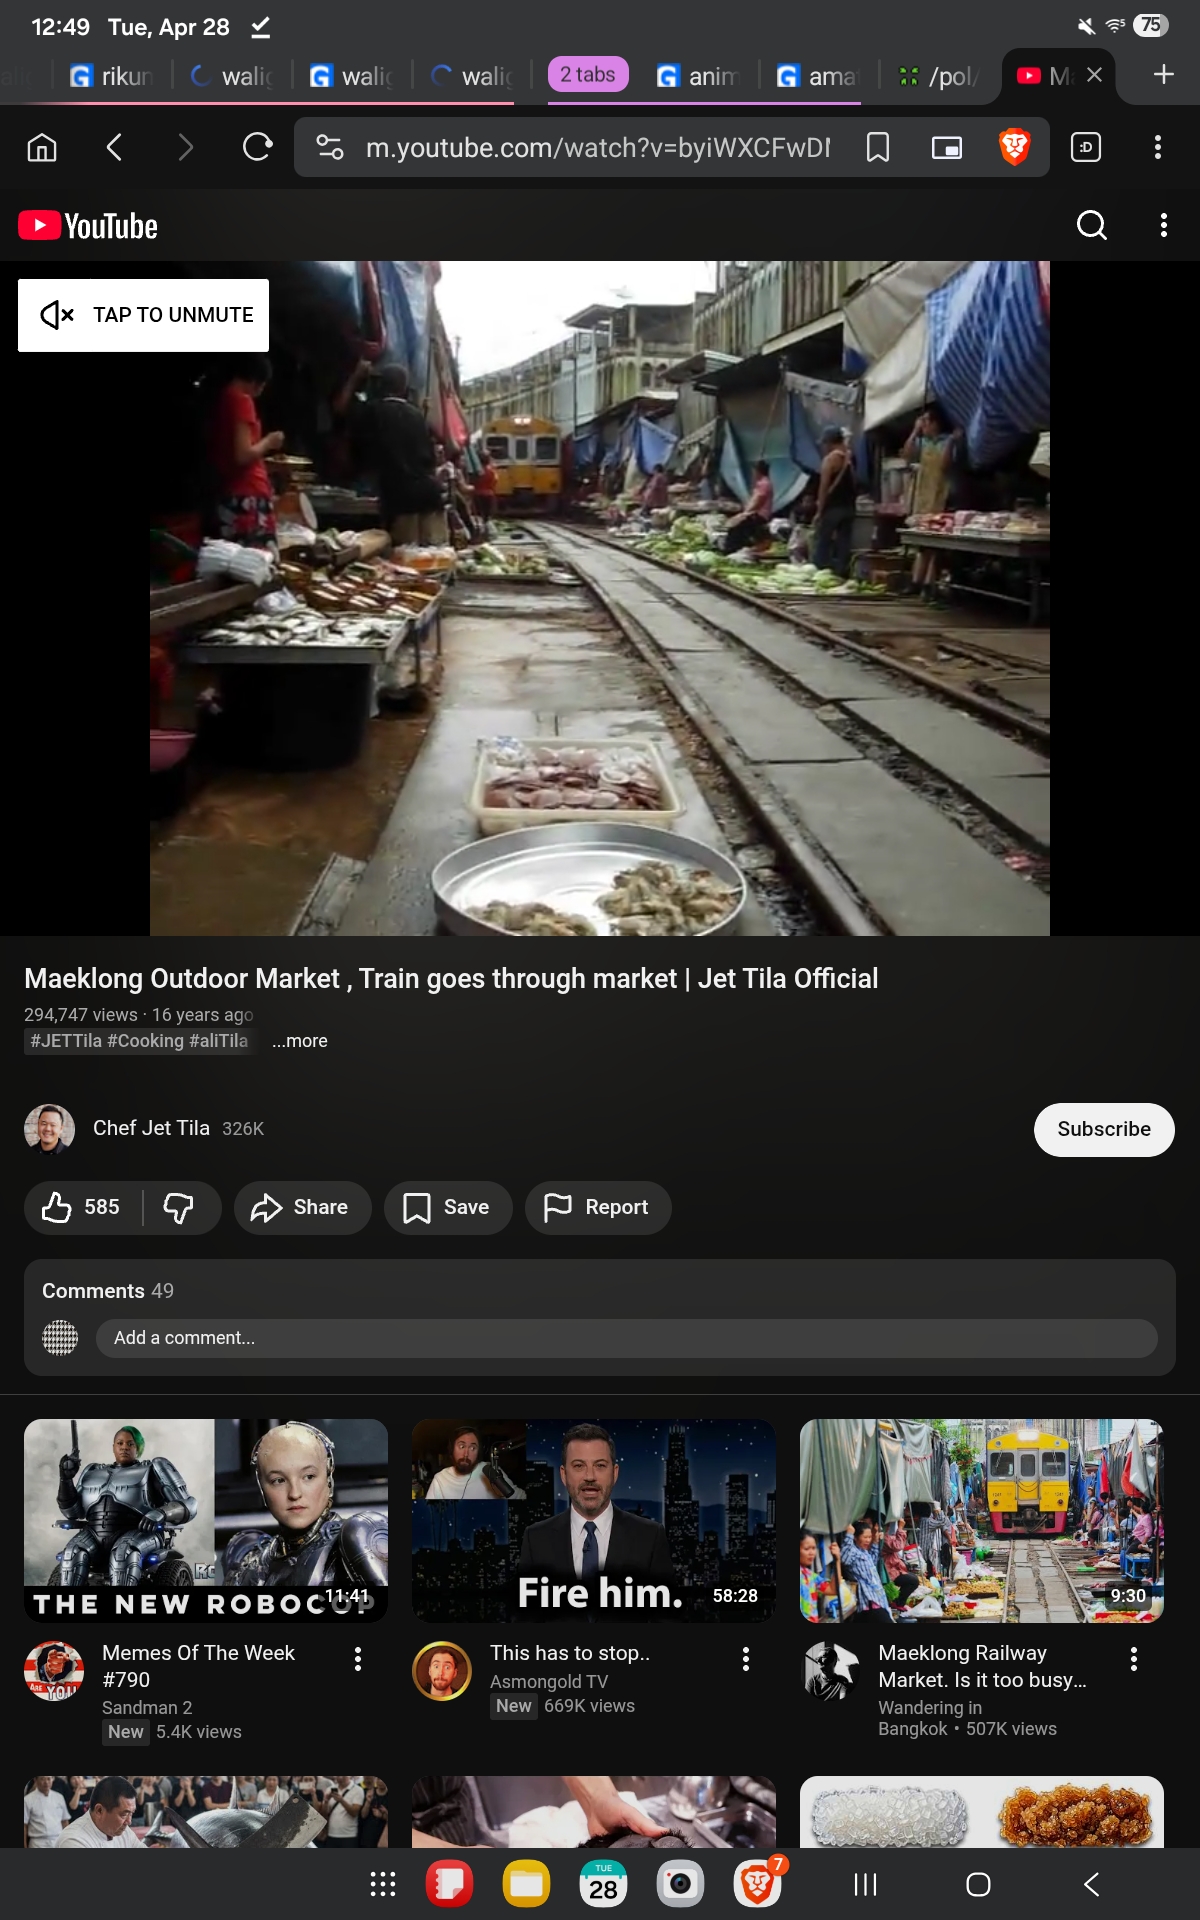This screenshot has width=1200, height=1920.
Task: Open picture-in-picture icon in address bar
Action: point(946,148)
